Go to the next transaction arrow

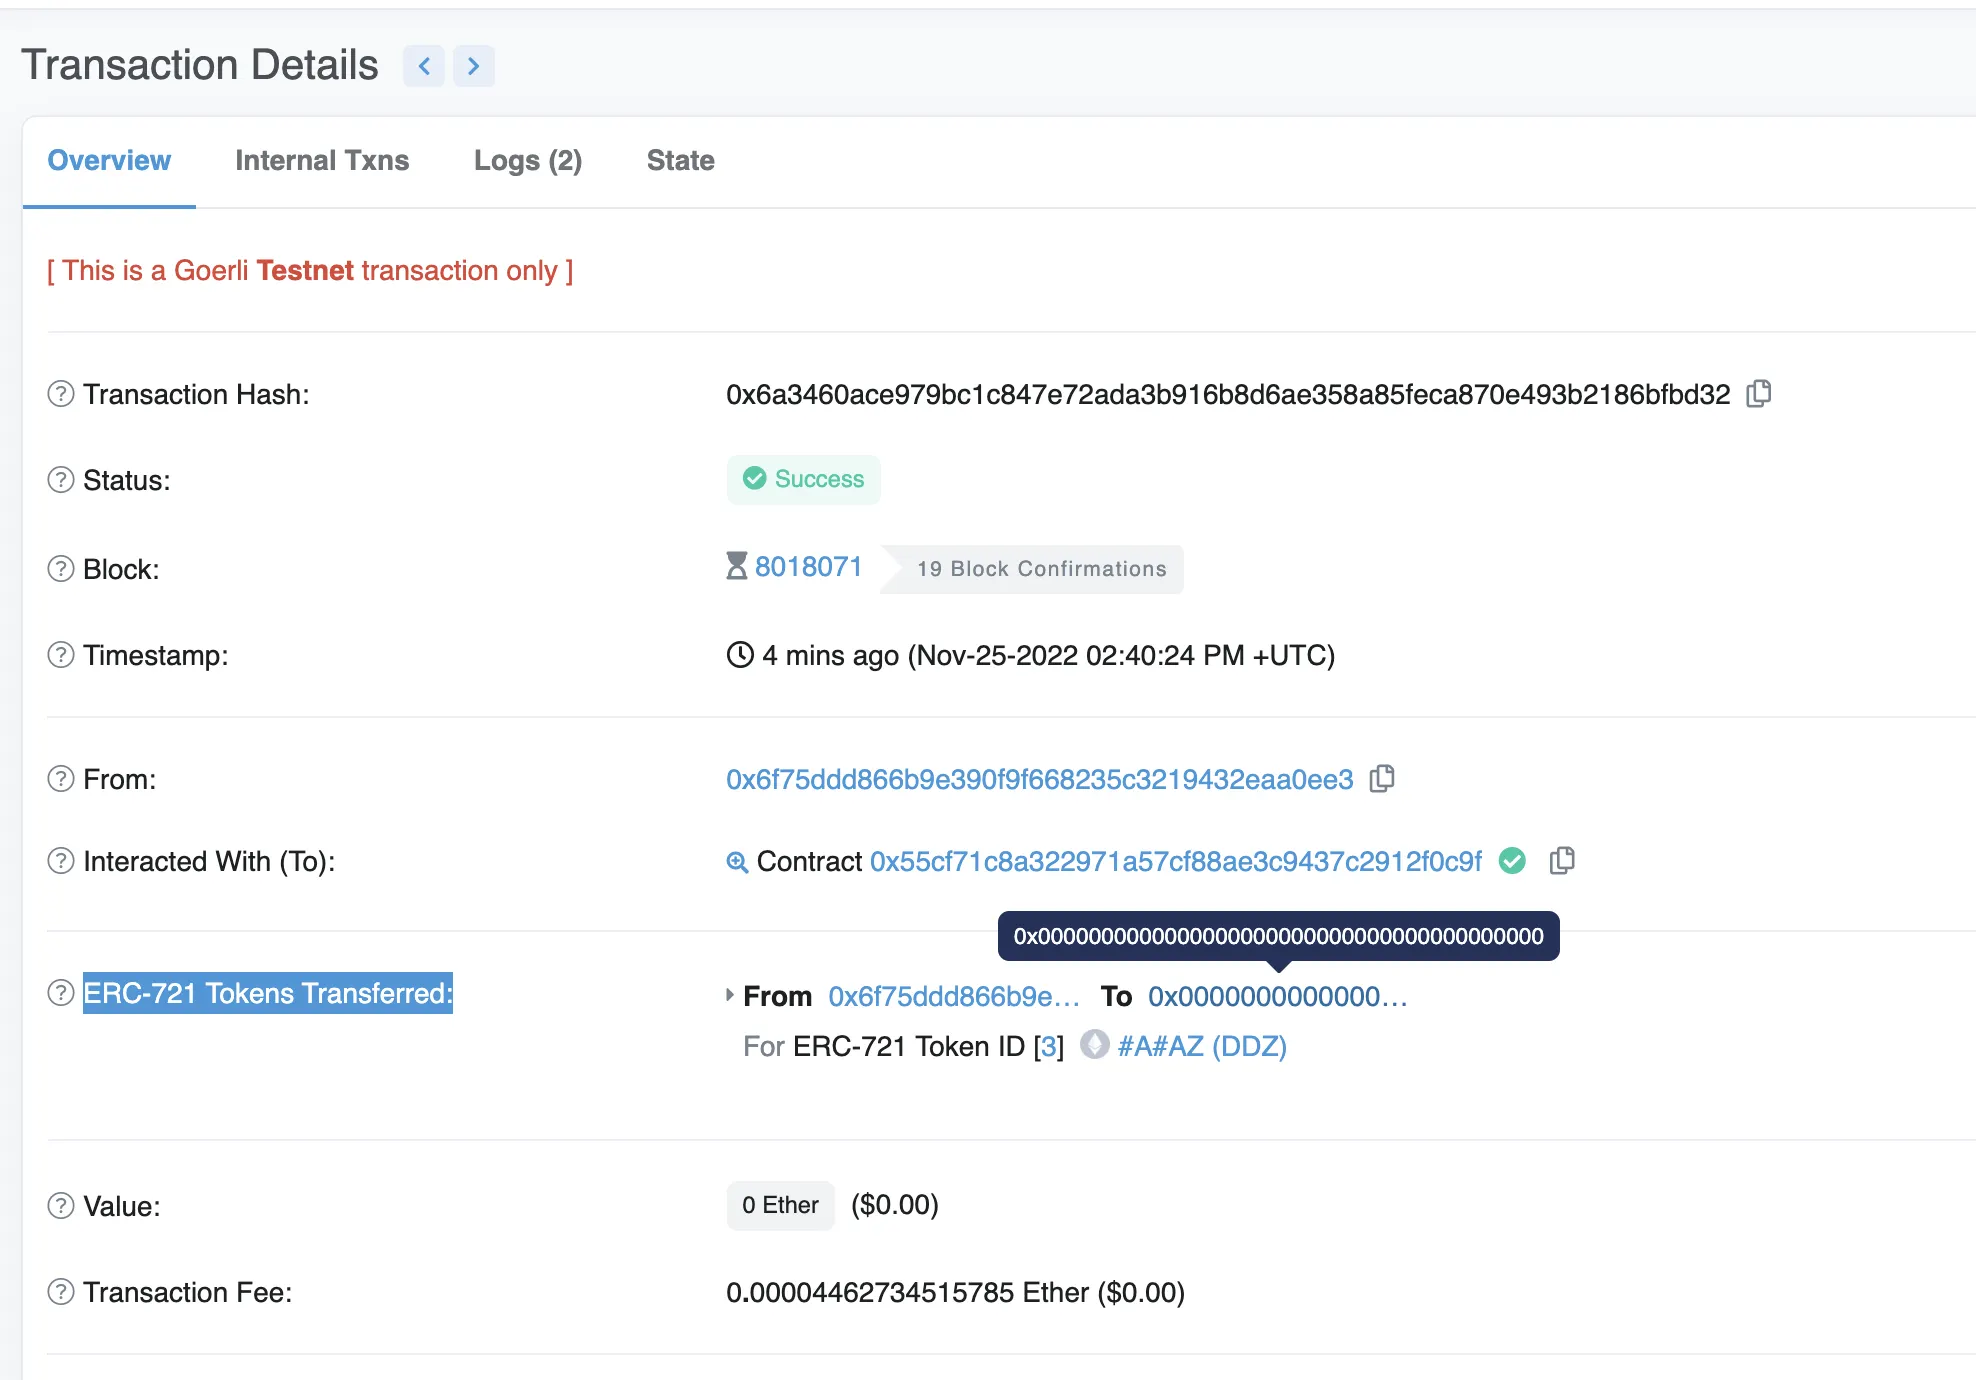tap(474, 66)
